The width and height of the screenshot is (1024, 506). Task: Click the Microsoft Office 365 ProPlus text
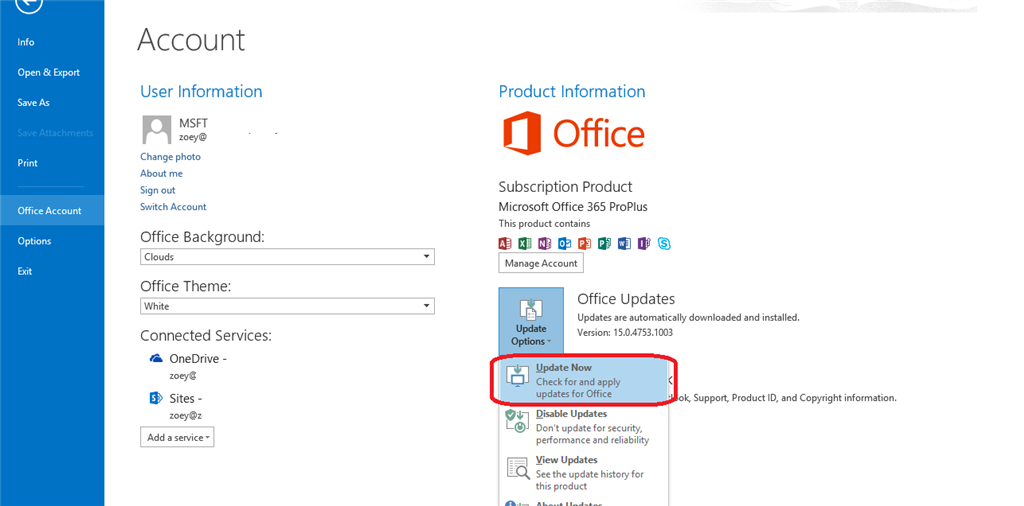(573, 206)
